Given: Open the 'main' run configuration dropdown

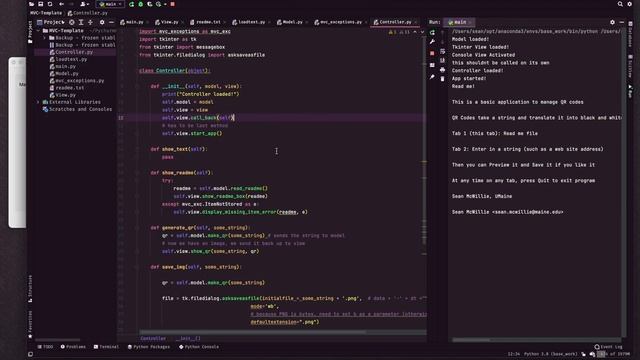Looking at the screenshot, I should [111, 4].
